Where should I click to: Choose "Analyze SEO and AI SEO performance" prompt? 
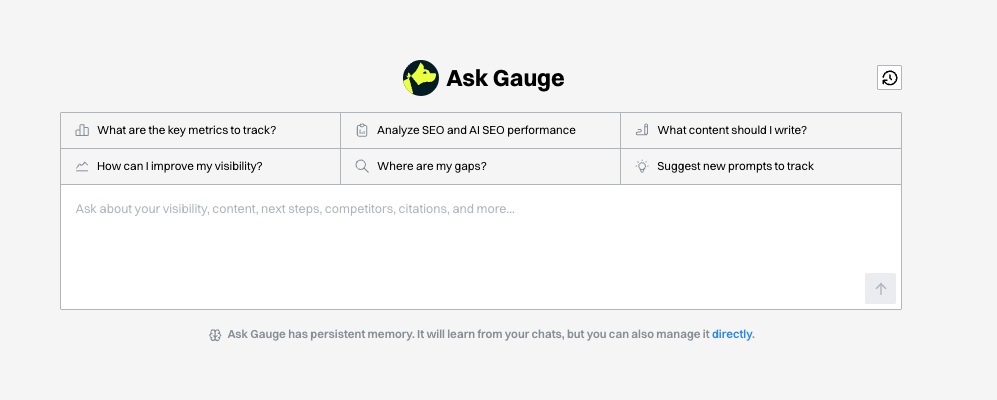(476, 130)
